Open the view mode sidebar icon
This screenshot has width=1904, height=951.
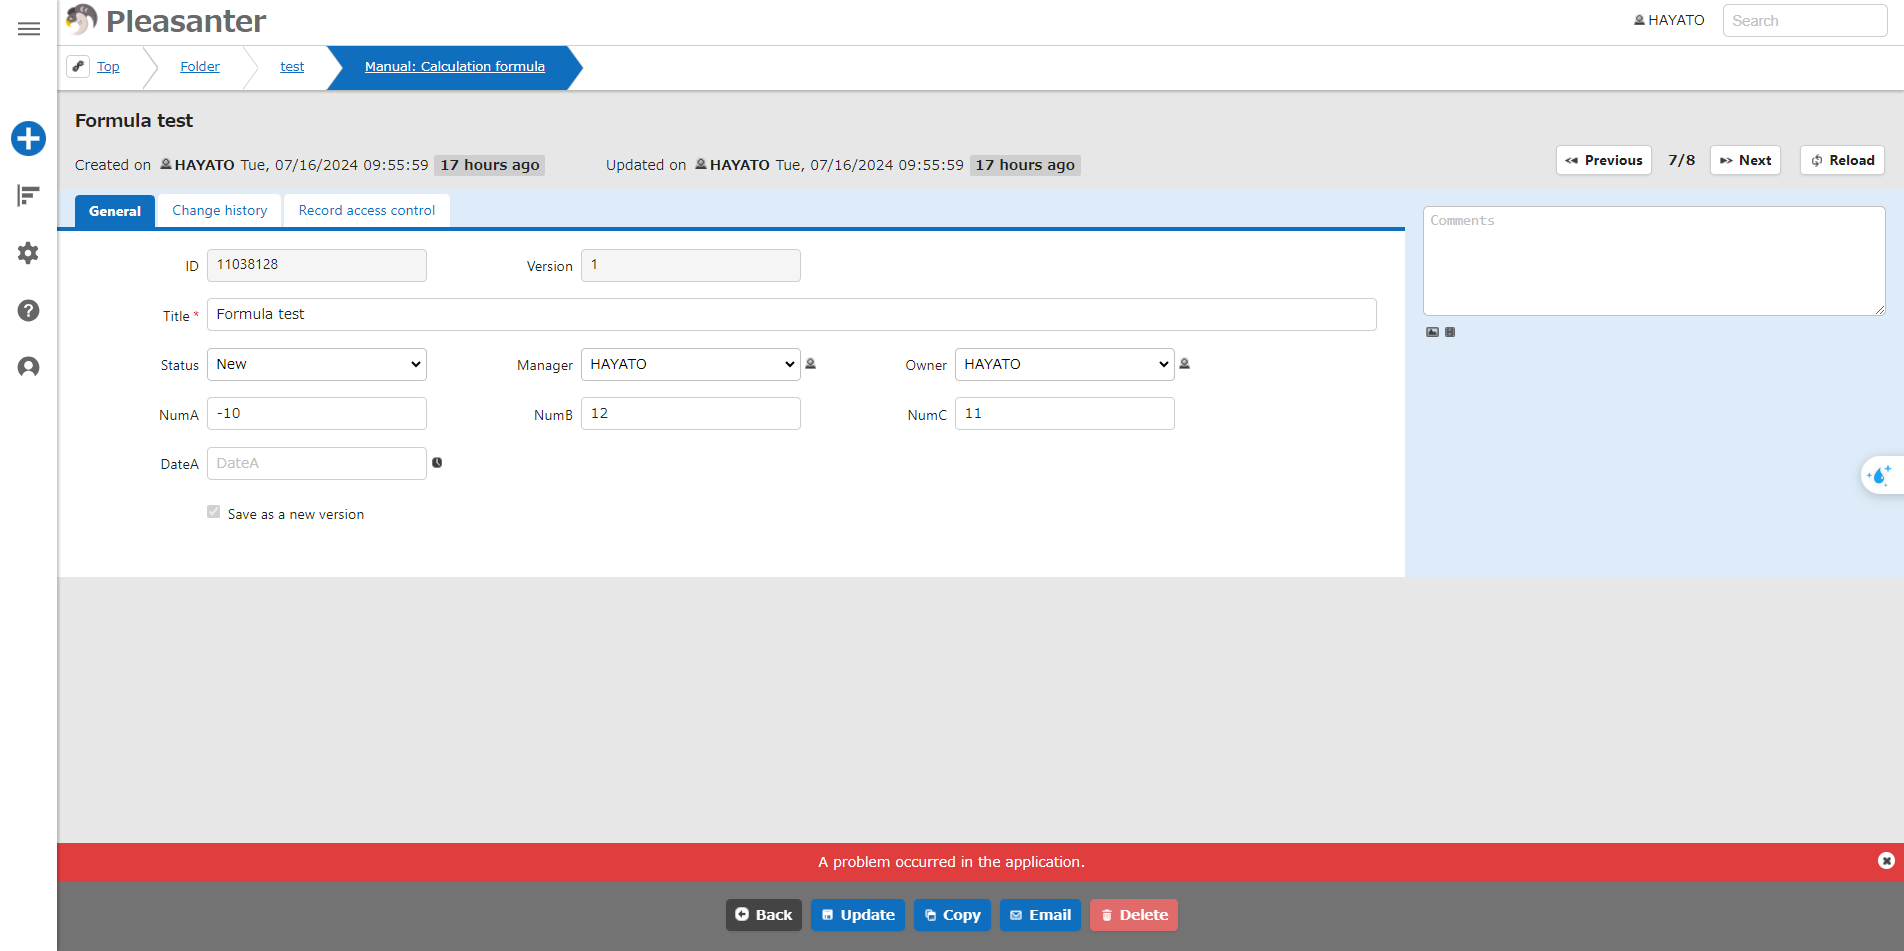(x=29, y=196)
